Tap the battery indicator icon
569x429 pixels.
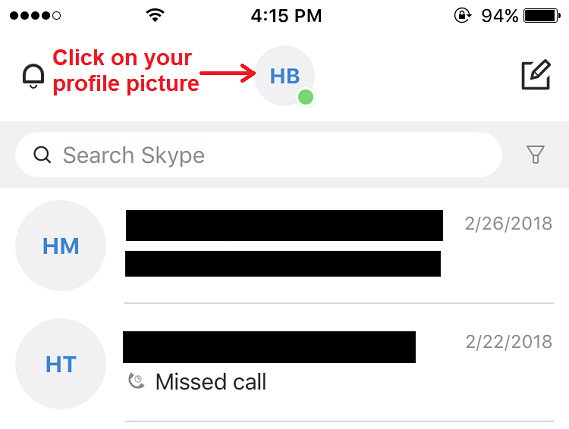542,16
